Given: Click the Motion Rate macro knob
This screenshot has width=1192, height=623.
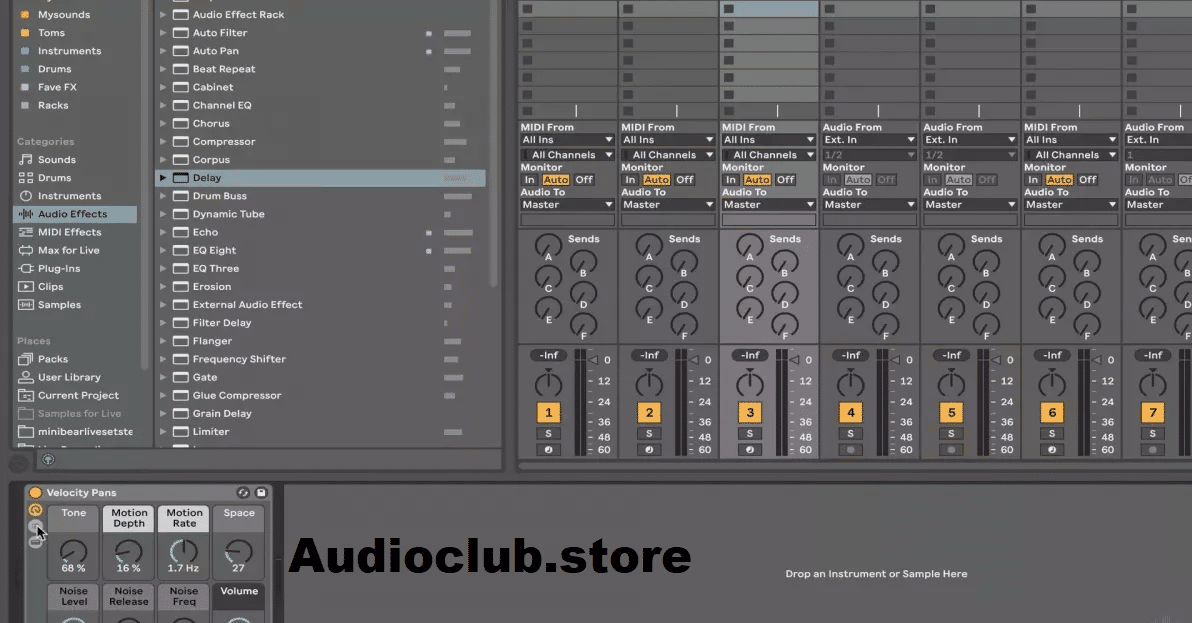Looking at the screenshot, I should (183, 552).
